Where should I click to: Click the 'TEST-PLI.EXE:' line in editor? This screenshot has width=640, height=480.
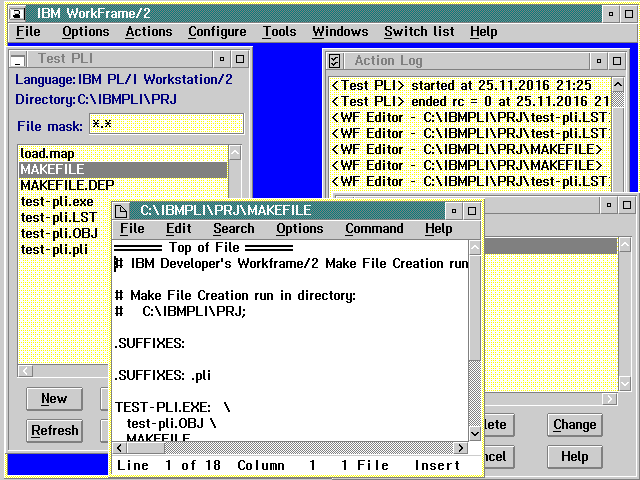pyautogui.click(x=173, y=407)
